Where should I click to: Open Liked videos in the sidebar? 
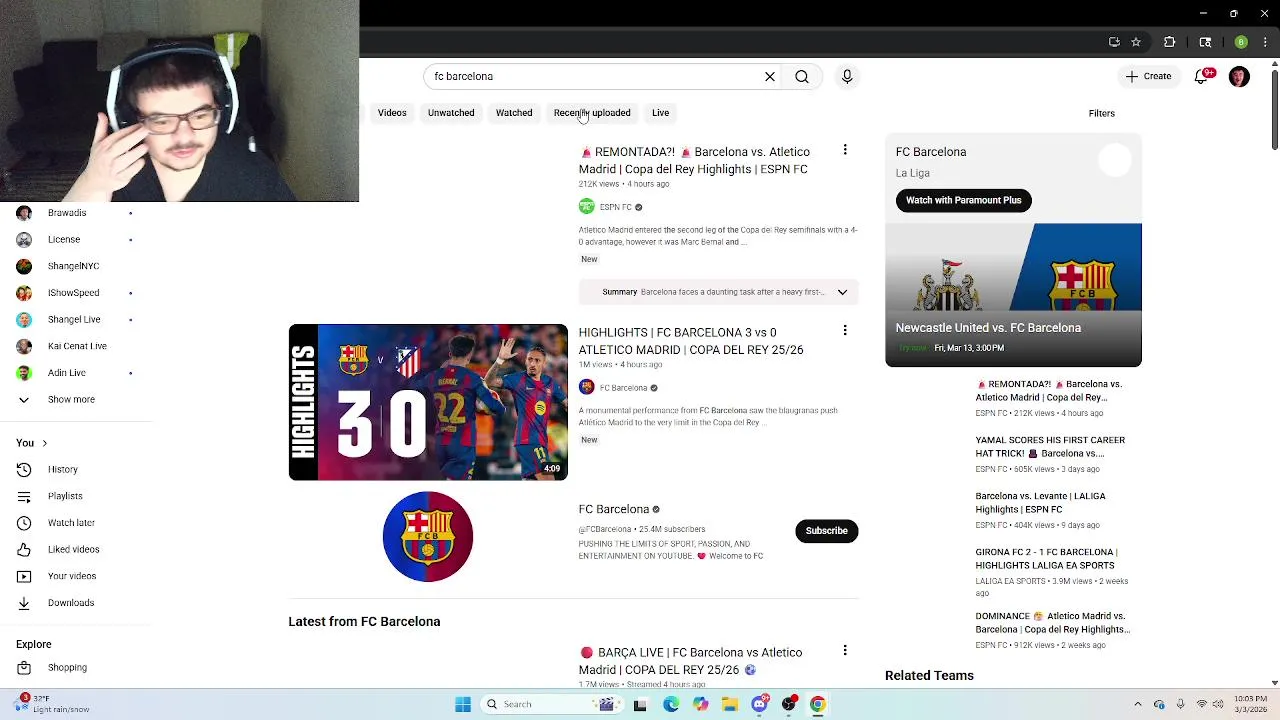tap(73, 549)
